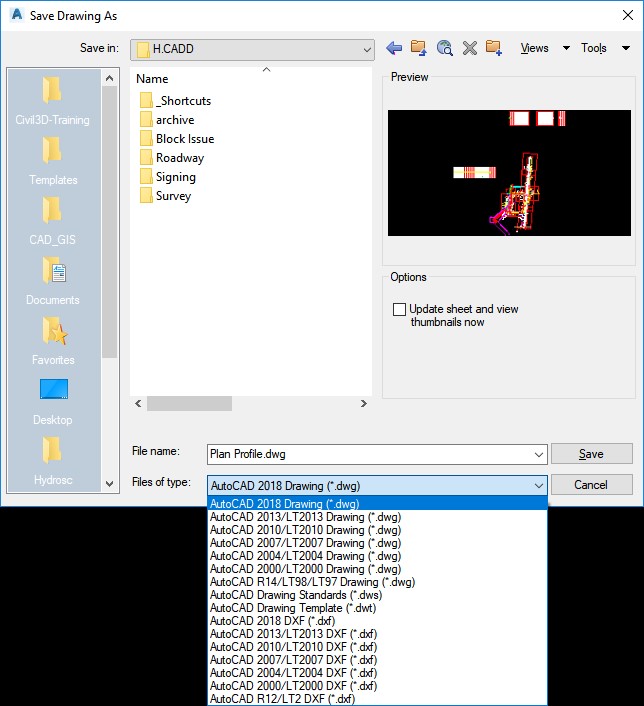
Task: Collapse the Files of type dropdown
Action: (x=539, y=485)
